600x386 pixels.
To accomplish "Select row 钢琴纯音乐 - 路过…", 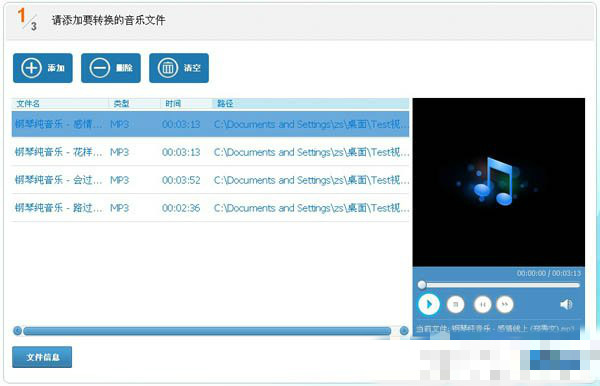I will [x=210, y=208].
